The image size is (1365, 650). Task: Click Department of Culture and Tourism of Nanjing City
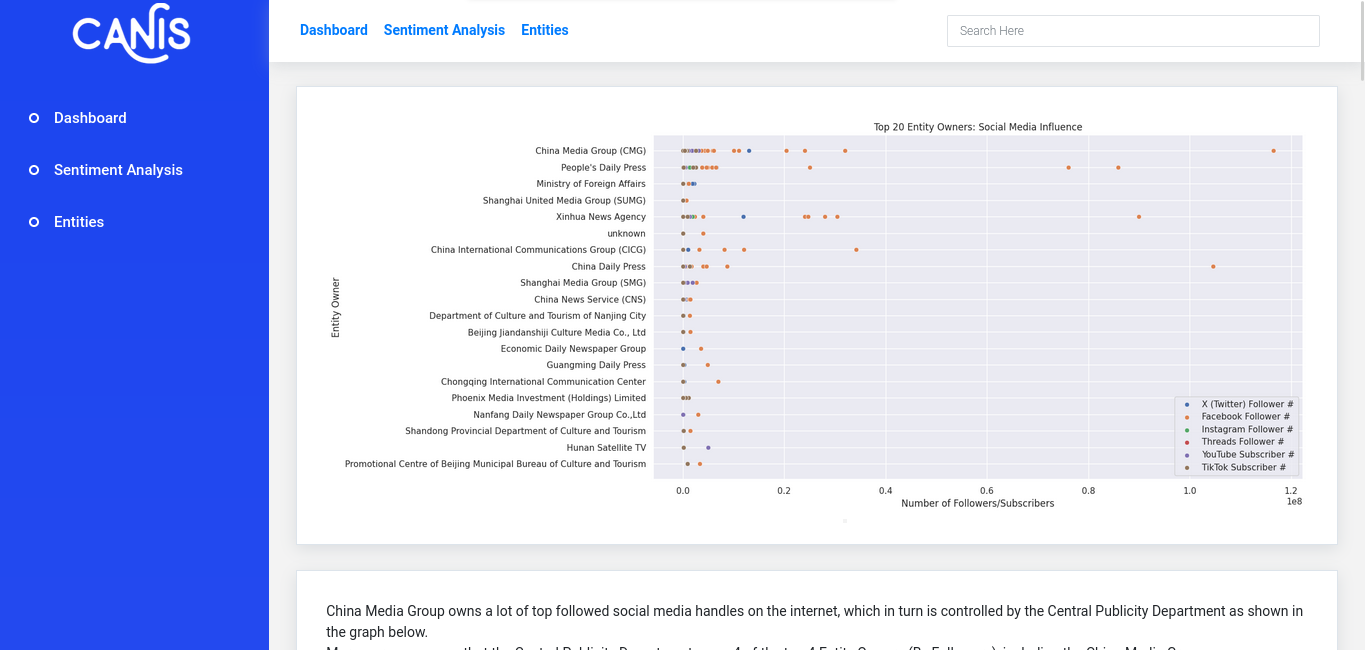(537, 316)
